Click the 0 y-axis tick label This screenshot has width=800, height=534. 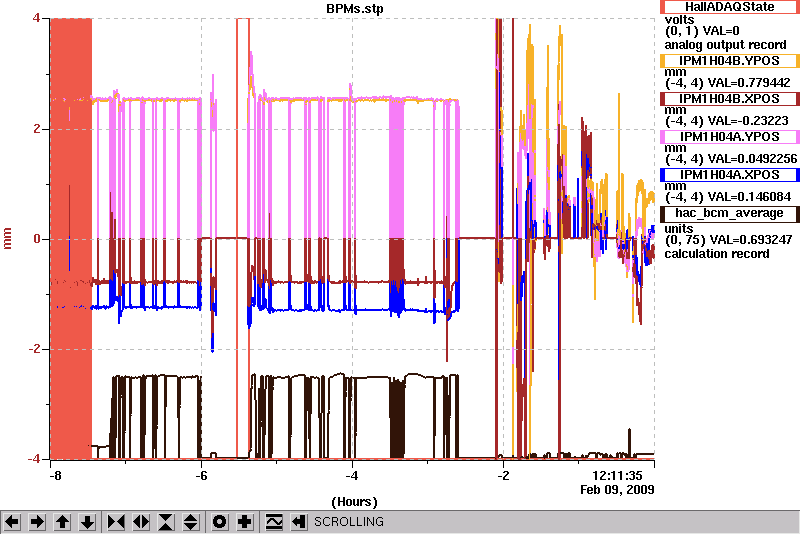point(37,239)
